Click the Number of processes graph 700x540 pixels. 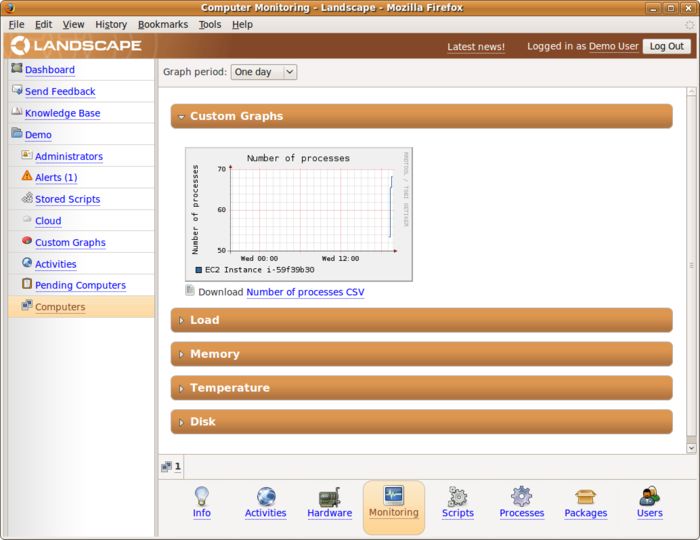point(299,214)
